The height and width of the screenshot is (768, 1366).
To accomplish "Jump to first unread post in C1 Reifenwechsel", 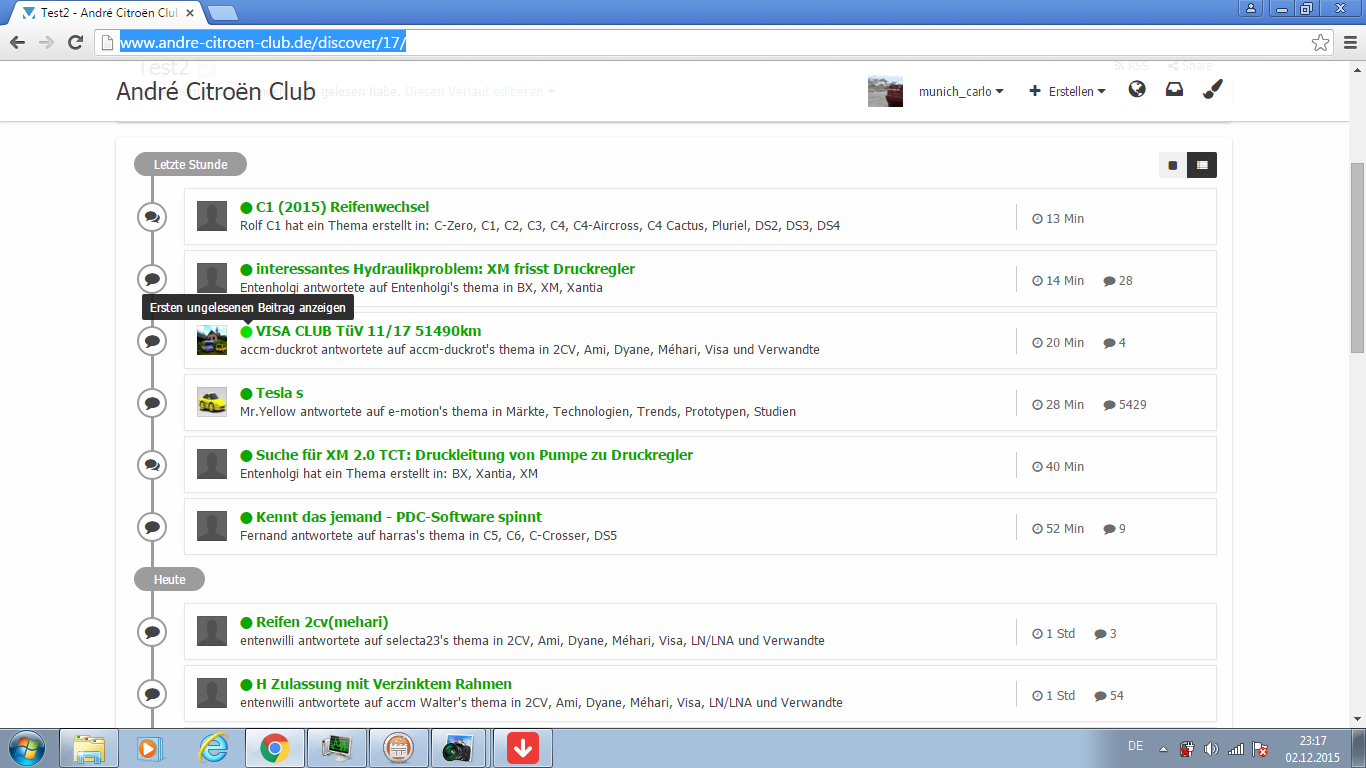I will point(246,208).
